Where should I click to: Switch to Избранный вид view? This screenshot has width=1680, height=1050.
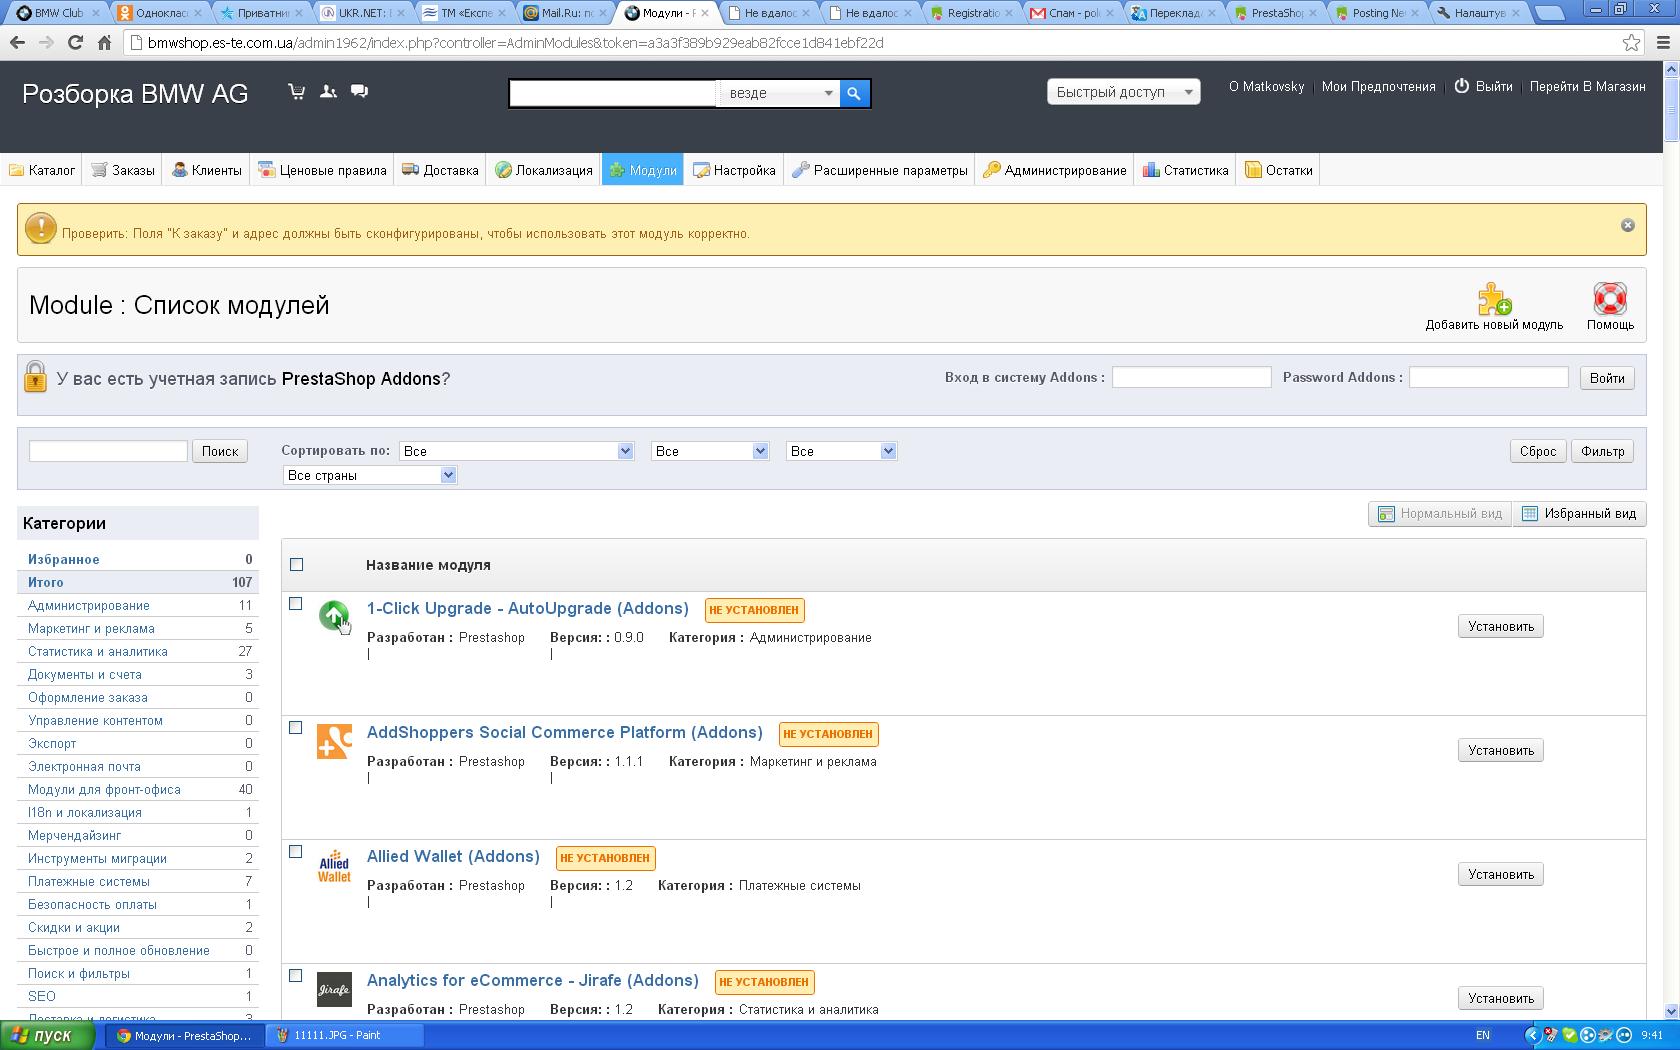pos(1579,514)
